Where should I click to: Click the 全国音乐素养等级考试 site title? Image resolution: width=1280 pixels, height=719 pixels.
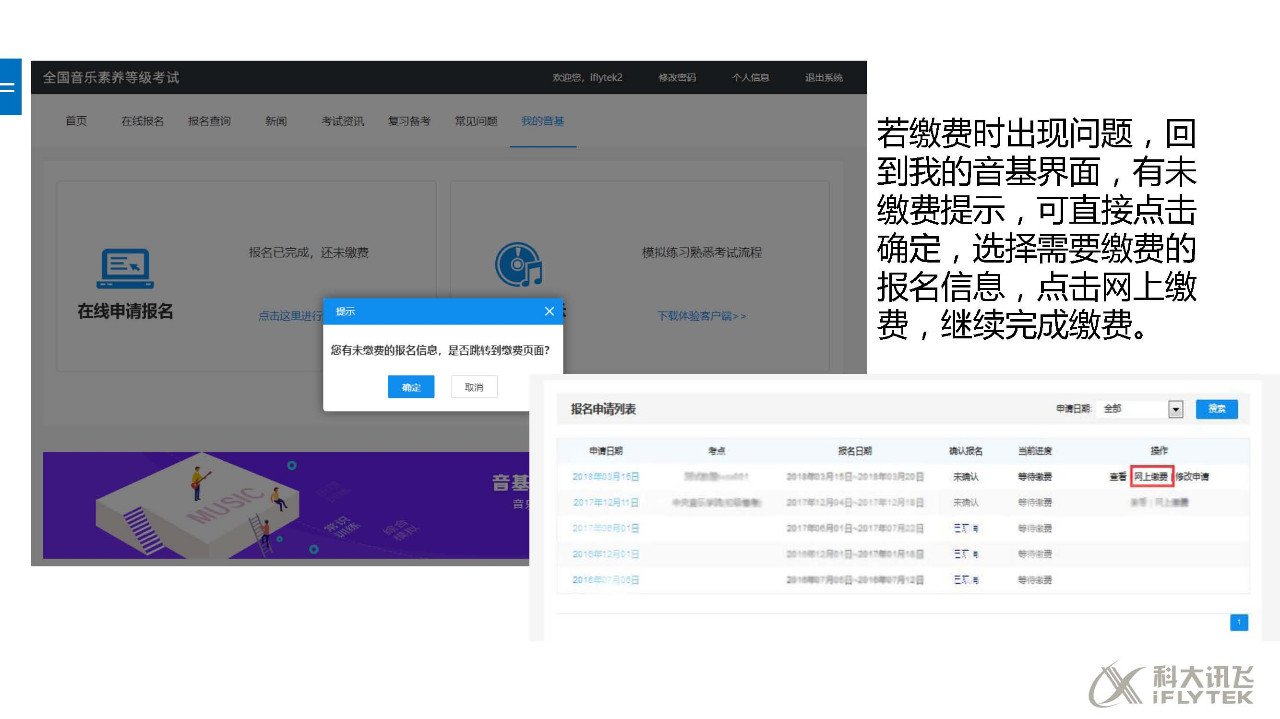(111, 78)
